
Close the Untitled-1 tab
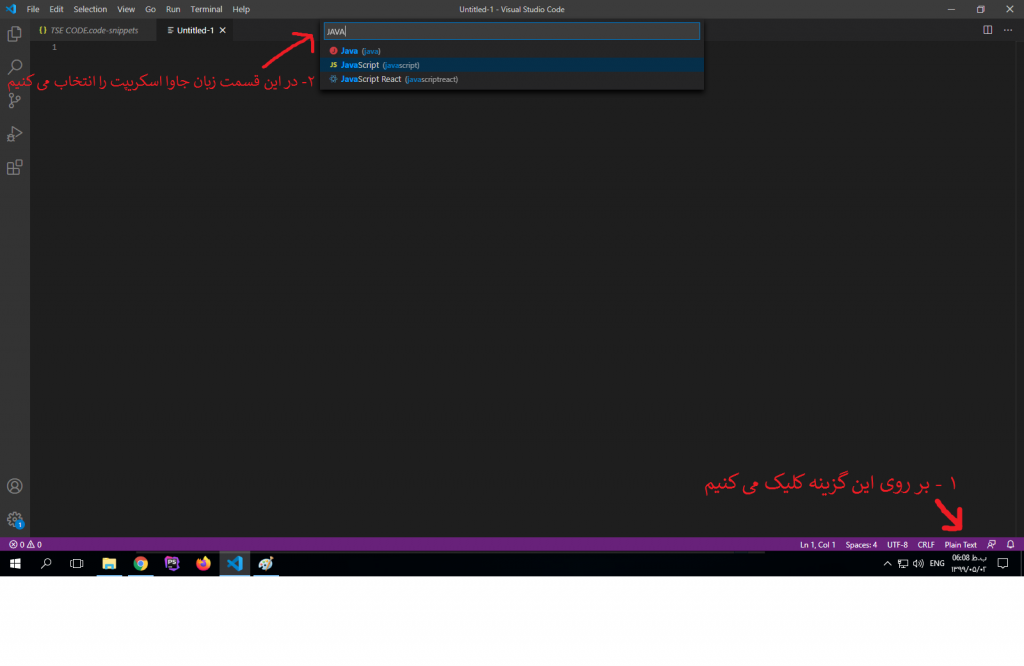[223, 30]
